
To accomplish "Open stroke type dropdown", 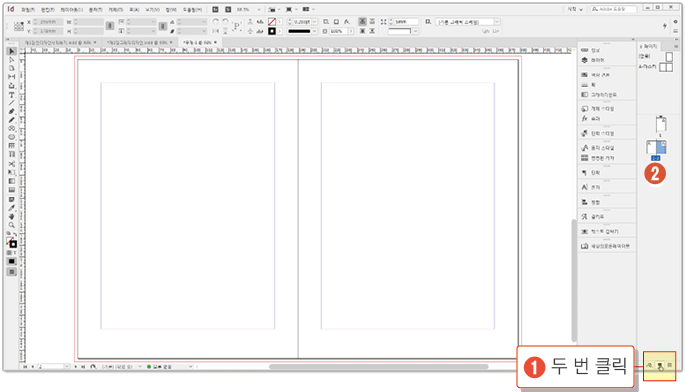I will pos(315,31).
